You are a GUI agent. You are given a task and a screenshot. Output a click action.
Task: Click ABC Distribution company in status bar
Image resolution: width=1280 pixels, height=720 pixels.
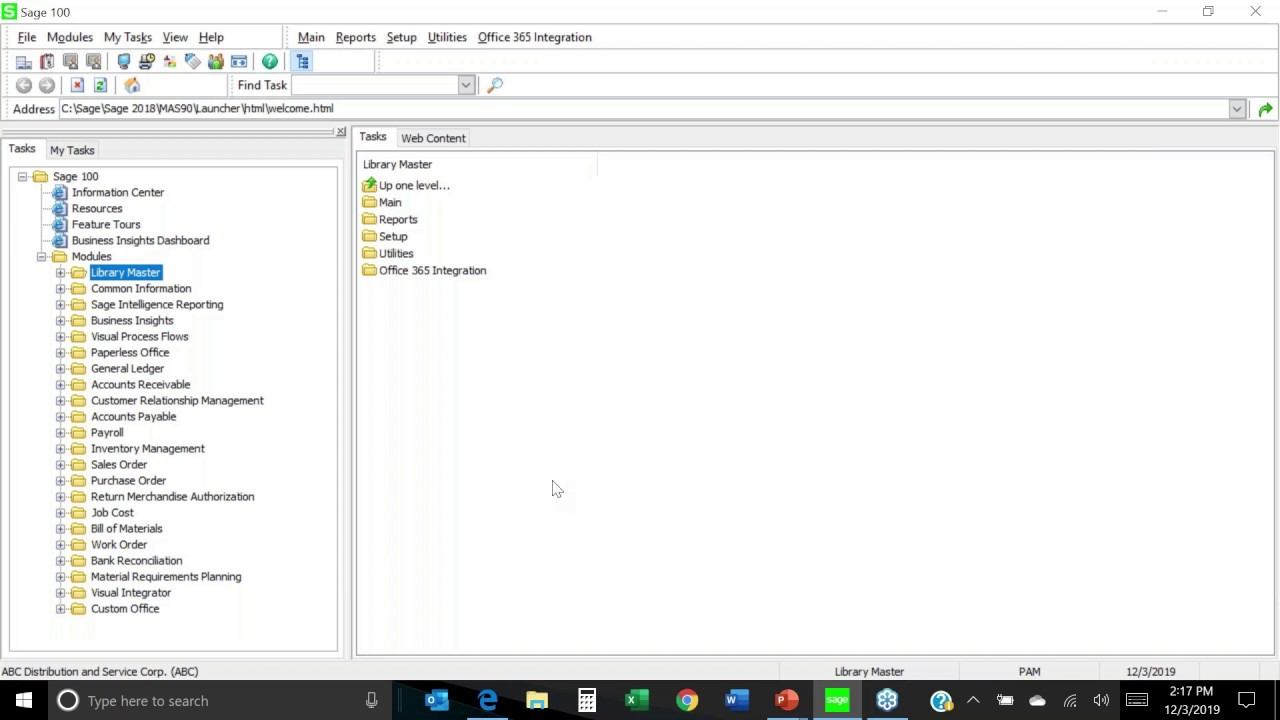(100, 672)
